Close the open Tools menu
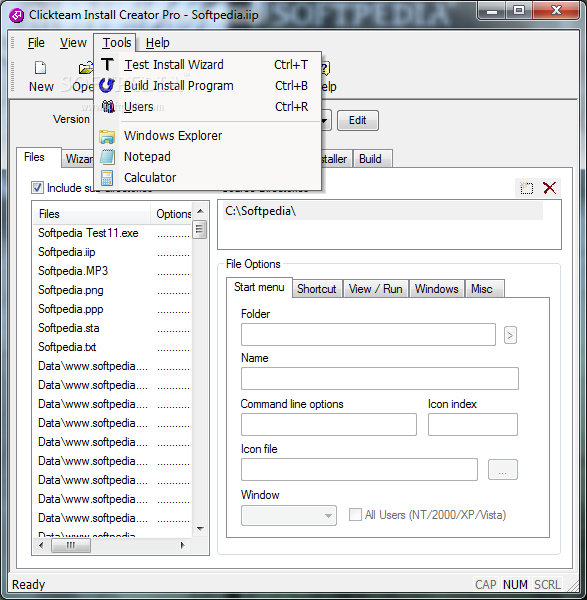This screenshot has height=600, width=587. tap(116, 43)
